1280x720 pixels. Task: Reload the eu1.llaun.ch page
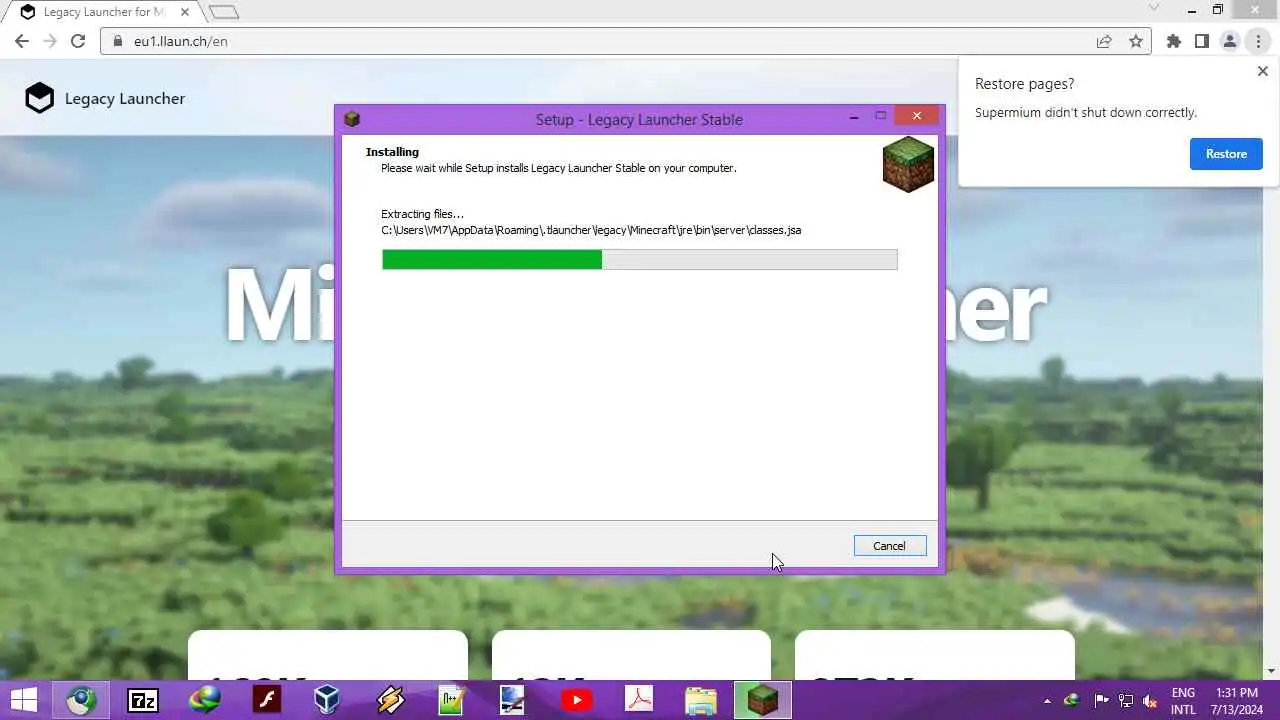coord(78,41)
